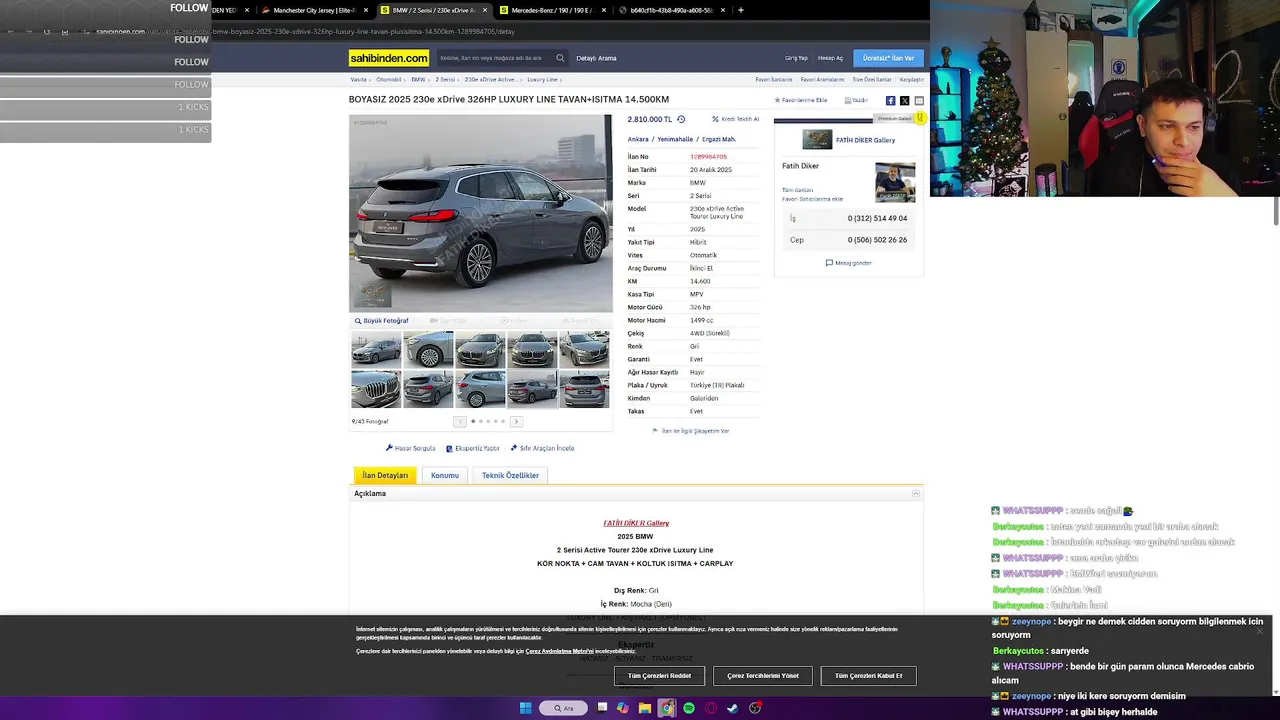Select last rear-view thumbnail in second row
Viewport: 1280px width, 720px height.
coord(584,389)
